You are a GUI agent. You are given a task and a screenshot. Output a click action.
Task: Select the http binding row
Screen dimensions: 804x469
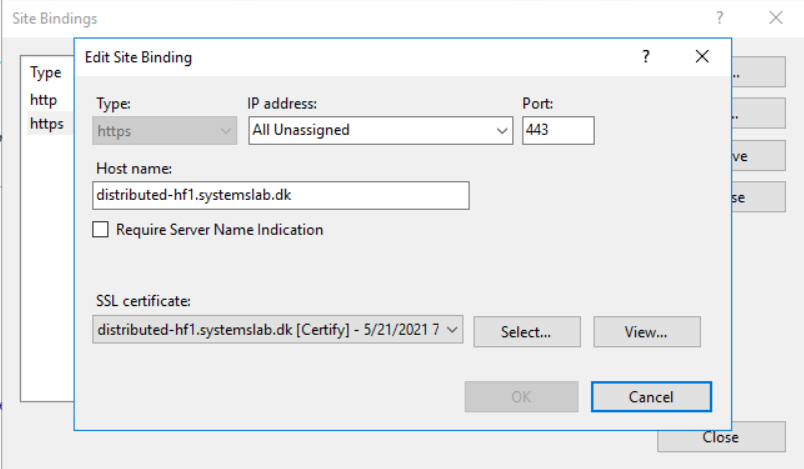coord(45,100)
